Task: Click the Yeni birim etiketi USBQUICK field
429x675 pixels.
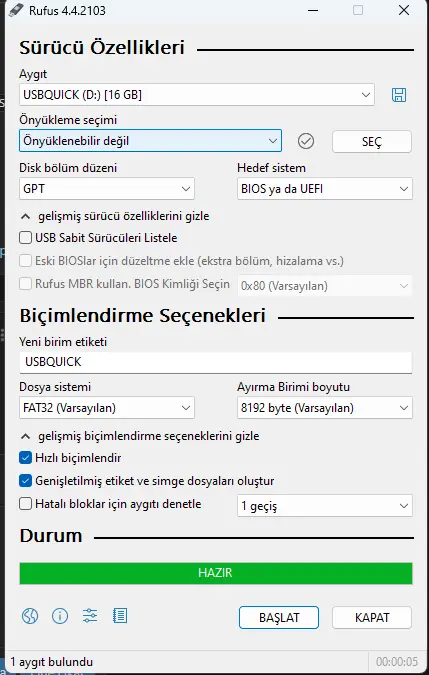Action: tap(216, 362)
